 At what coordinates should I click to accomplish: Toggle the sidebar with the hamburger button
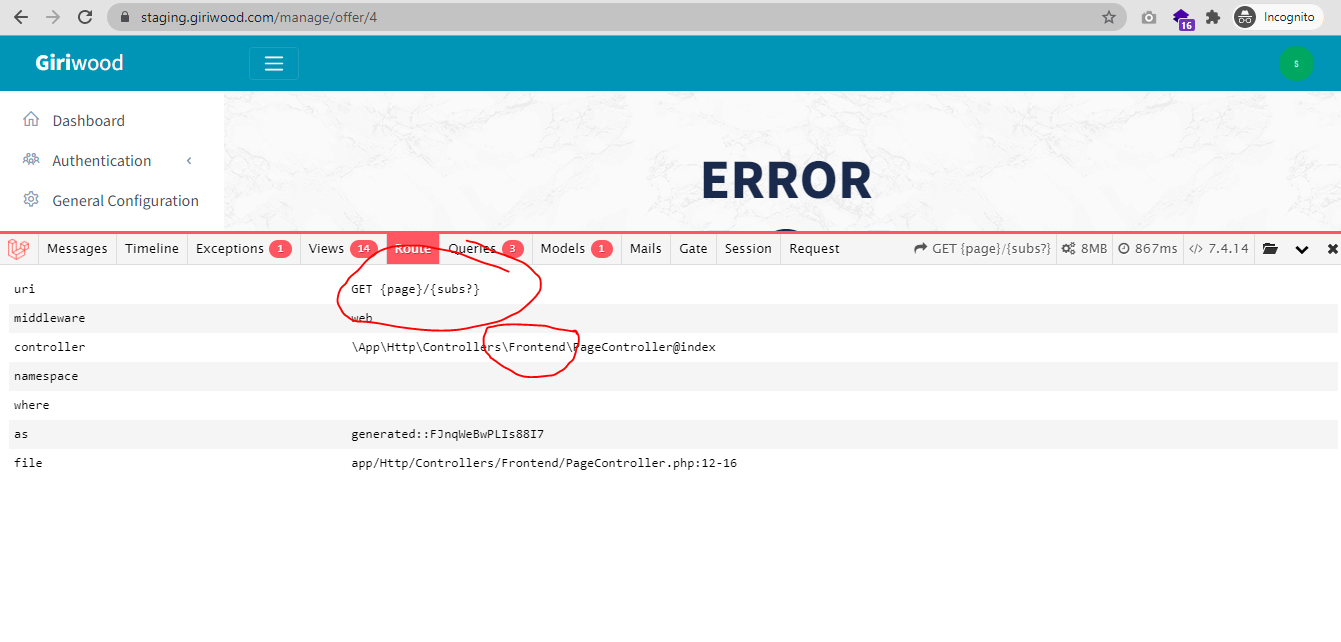pyautogui.click(x=273, y=62)
